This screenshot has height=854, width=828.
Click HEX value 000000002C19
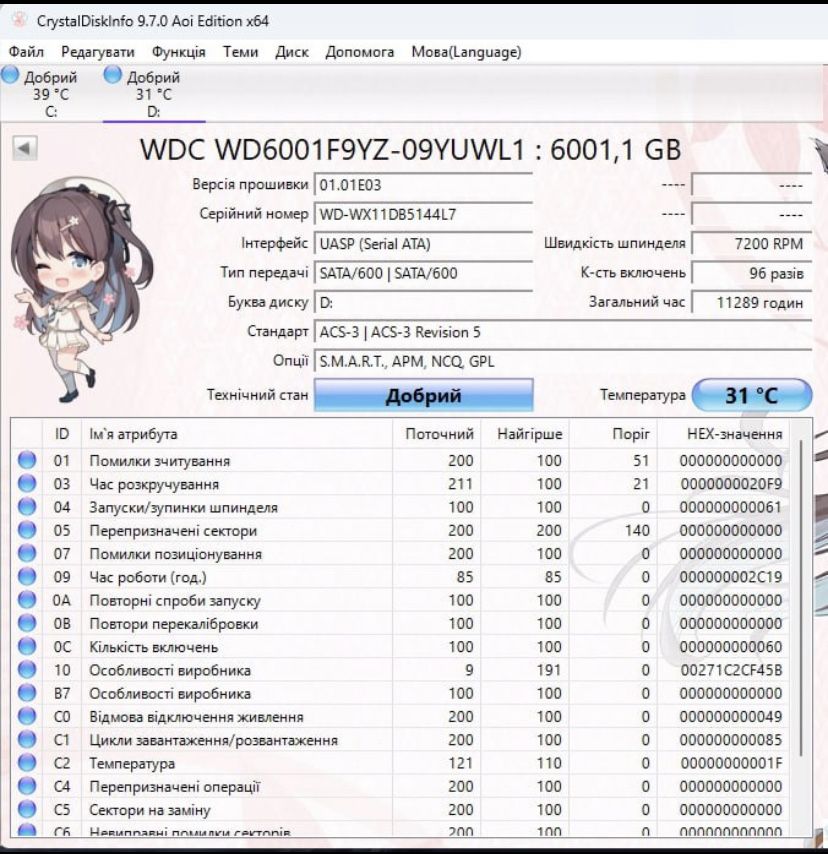[x=731, y=577]
